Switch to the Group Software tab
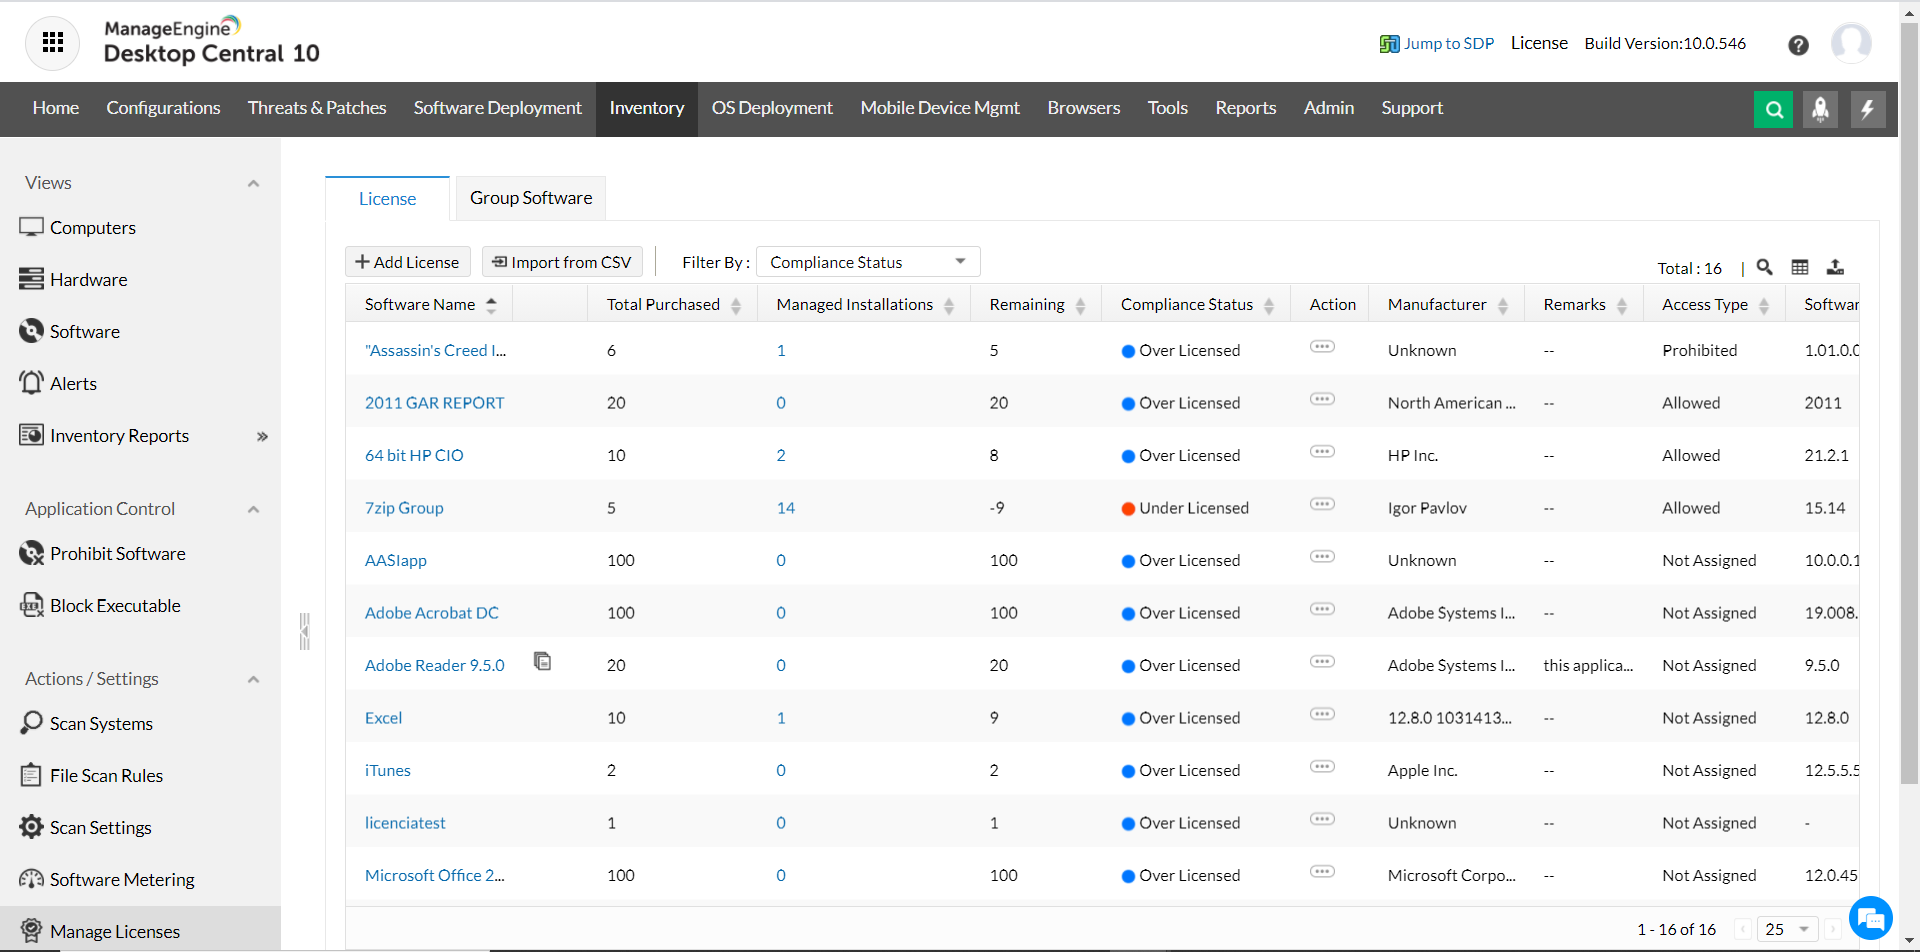The height and width of the screenshot is (952, 1920). (x=531, y=198)
